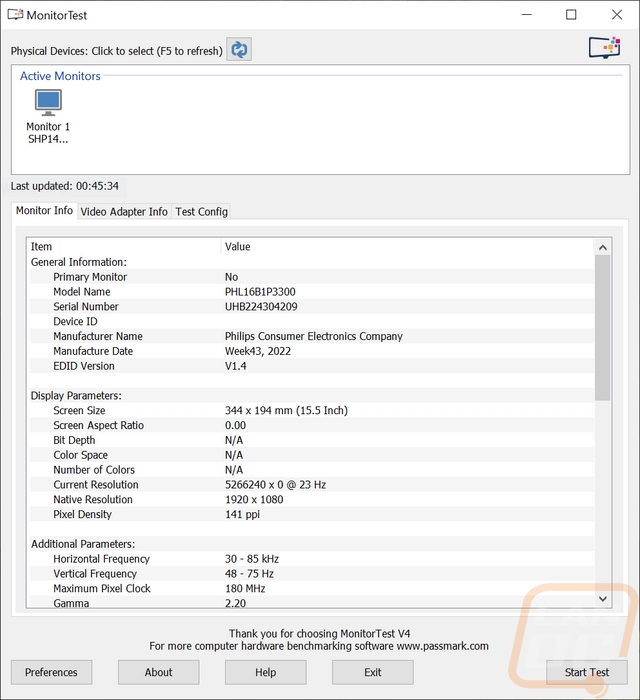Minimize the MonitorTest window
Image resolution: width=640 pixels, height=700 pixels.
tap(527, 15)
